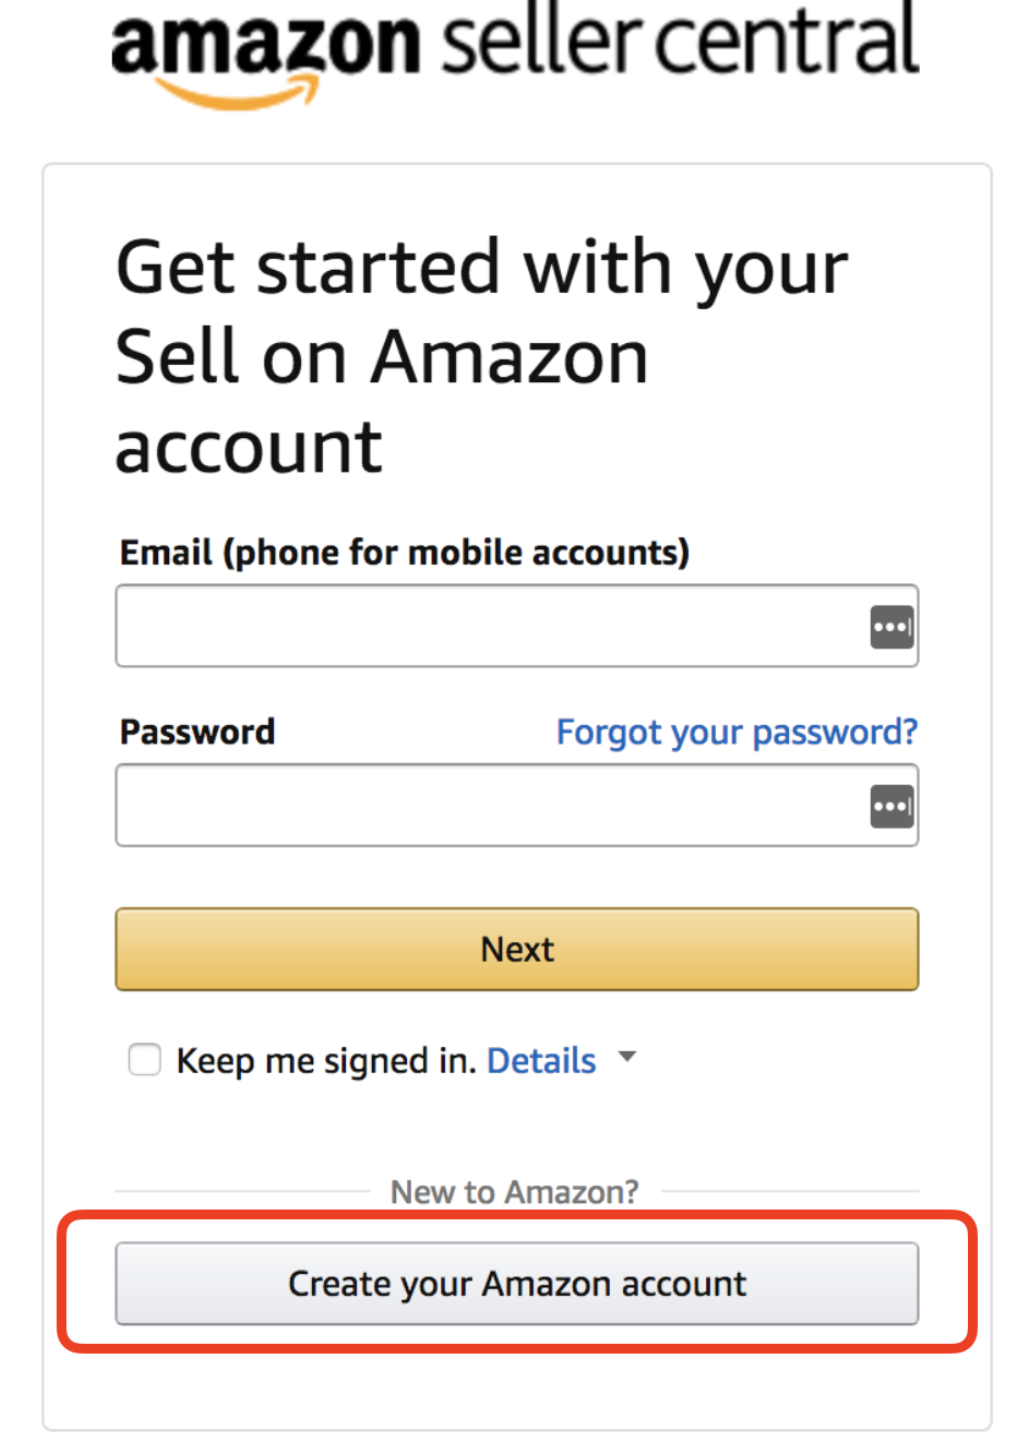Focus the Email or phone input field
Image resolution: width=1036 pixels, height=1454 pixels.
tap(517, 626)
